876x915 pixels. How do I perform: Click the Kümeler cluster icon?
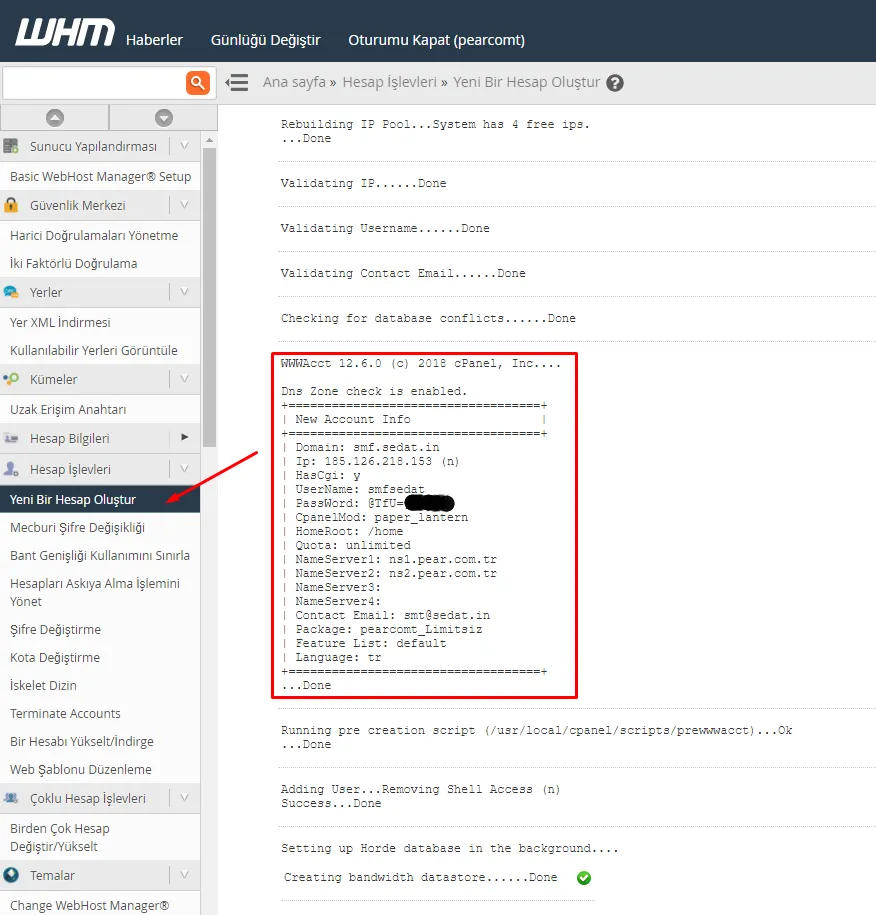(11, 379)
